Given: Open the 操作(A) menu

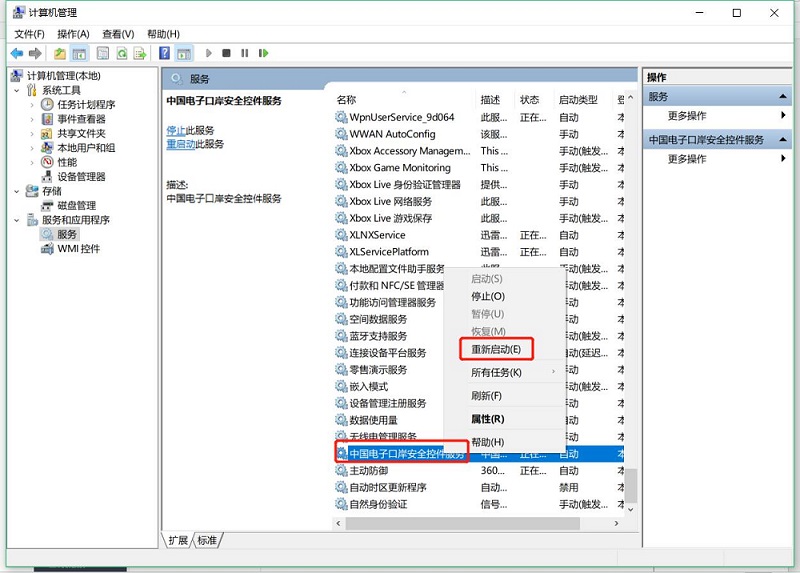Looking at the screenshot, I should tap(74, 34).
